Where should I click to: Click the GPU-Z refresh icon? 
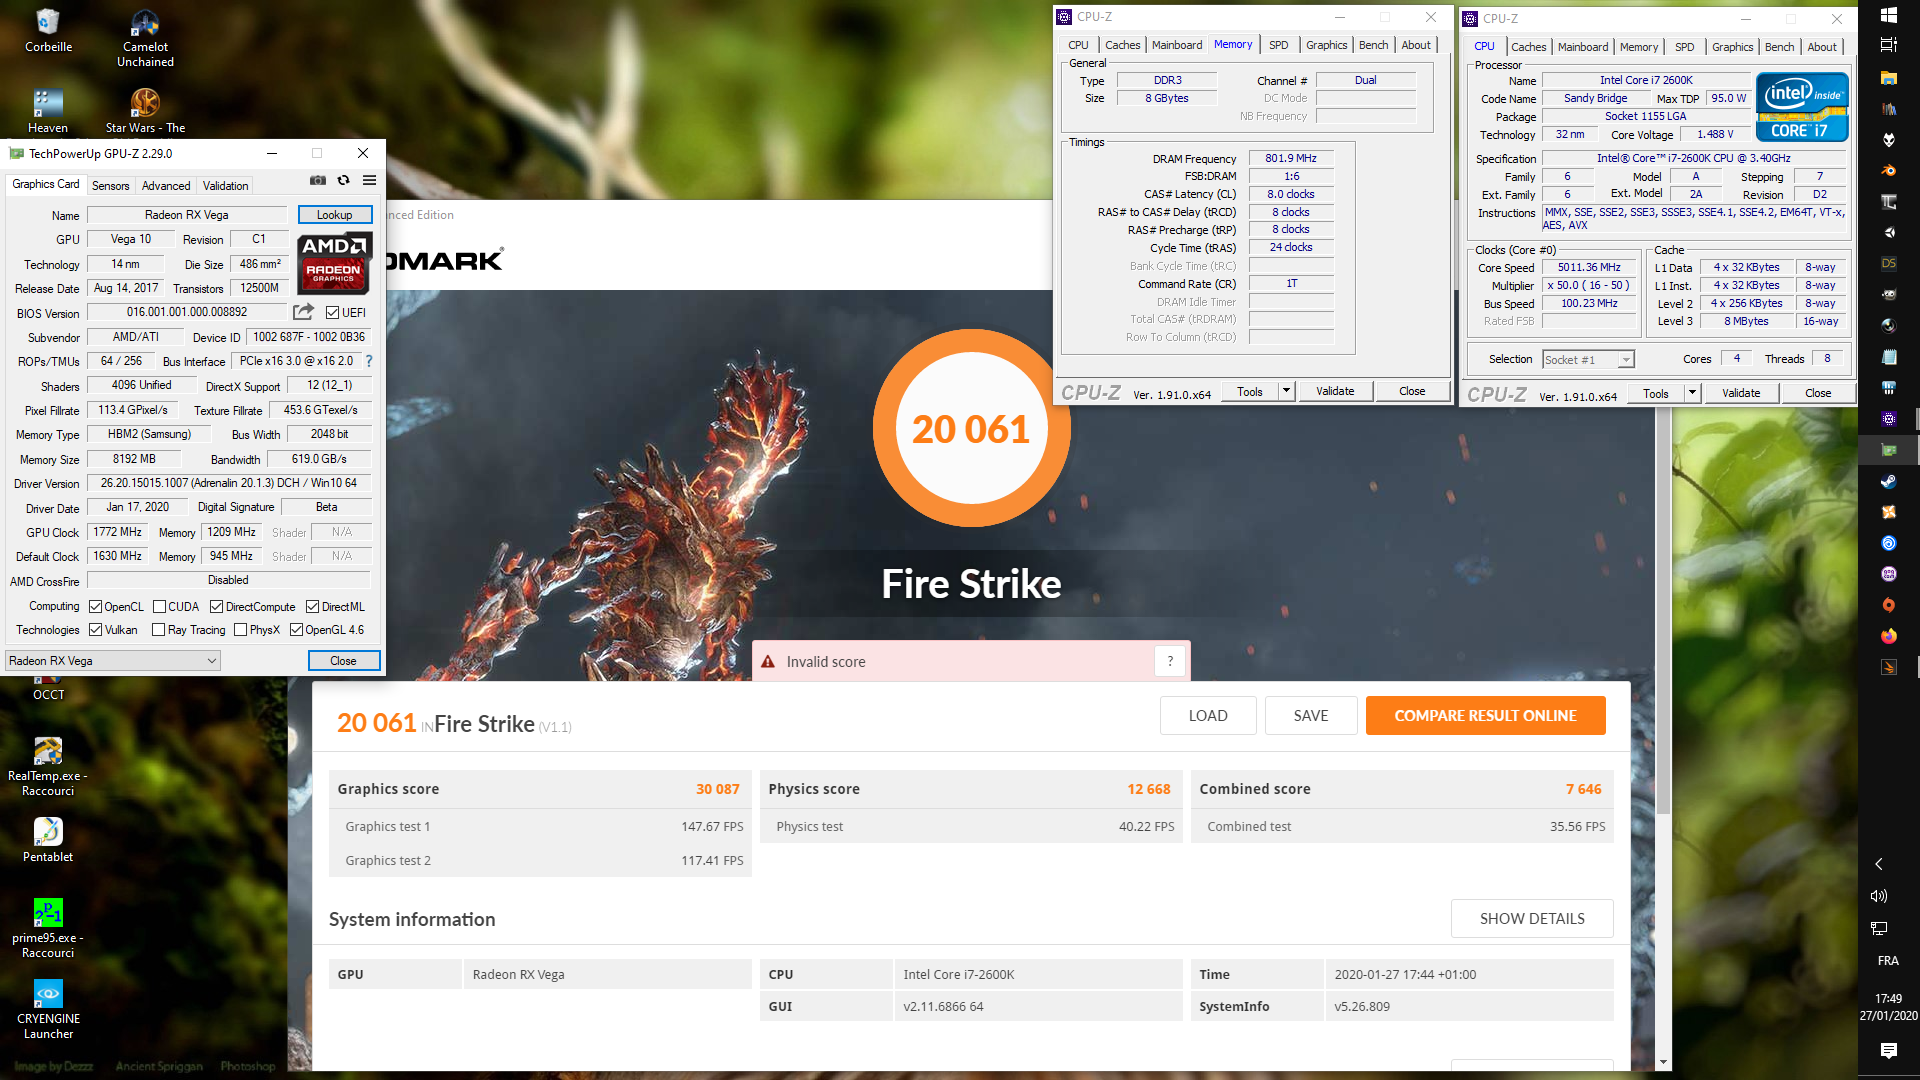point(343,180)
